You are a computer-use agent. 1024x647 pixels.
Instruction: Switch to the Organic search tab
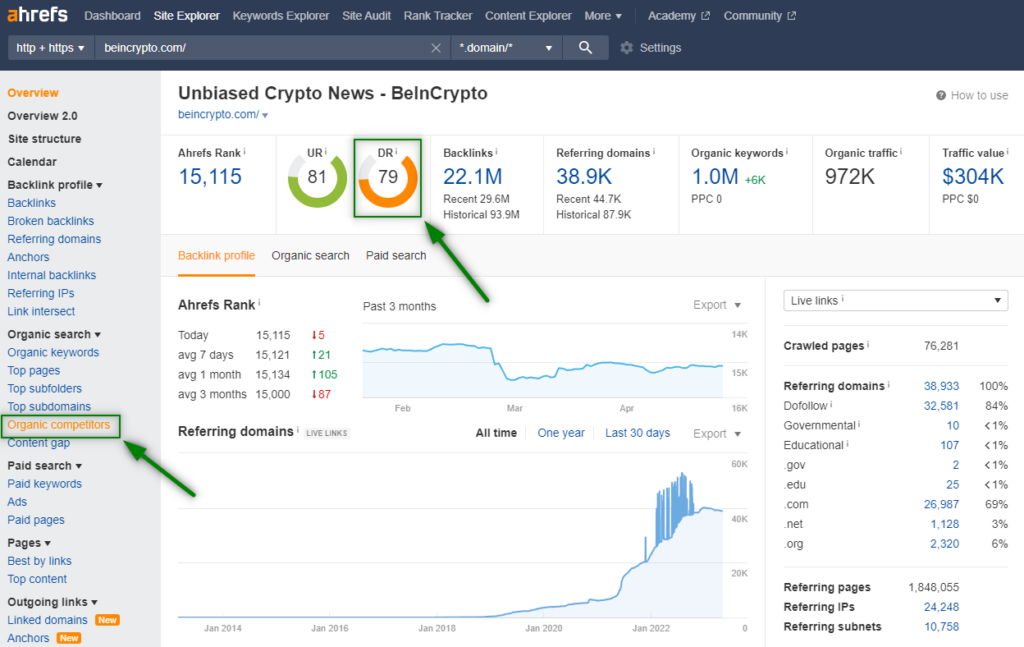(x=310, y=256)
